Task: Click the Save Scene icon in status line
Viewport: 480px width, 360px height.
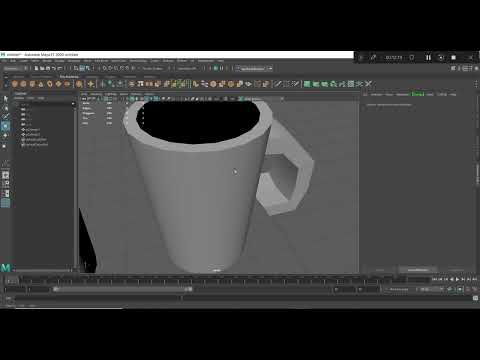Action: click(x=48, y=68)
